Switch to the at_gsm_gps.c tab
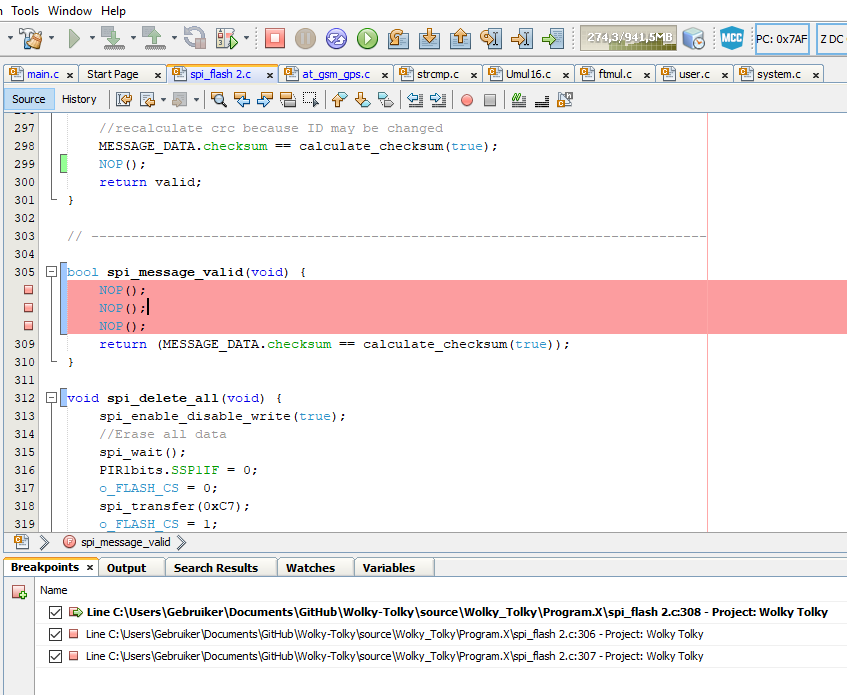 (335, 74)
